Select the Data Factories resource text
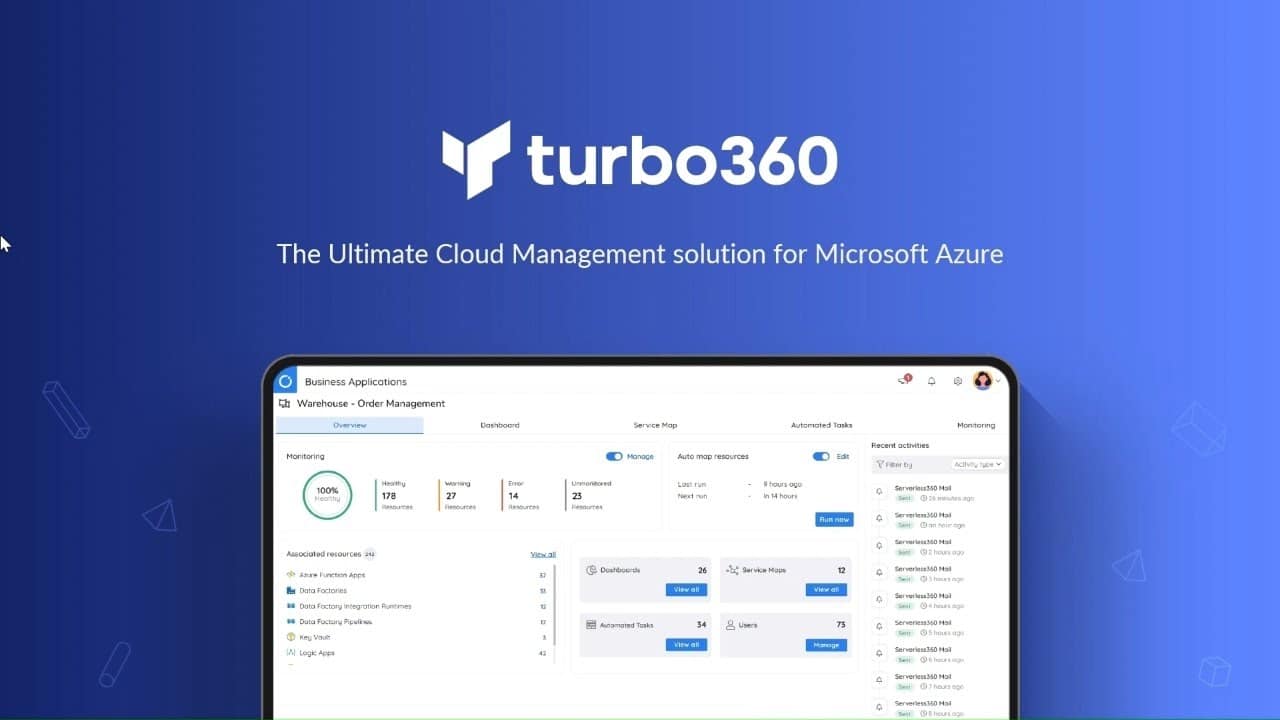 (x=323, y=591)
